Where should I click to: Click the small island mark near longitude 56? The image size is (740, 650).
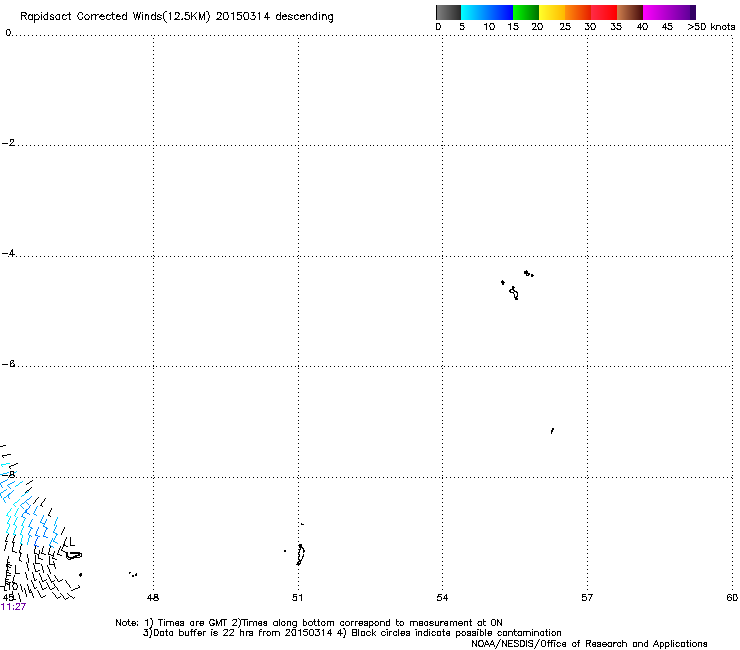tap(552, 431)
